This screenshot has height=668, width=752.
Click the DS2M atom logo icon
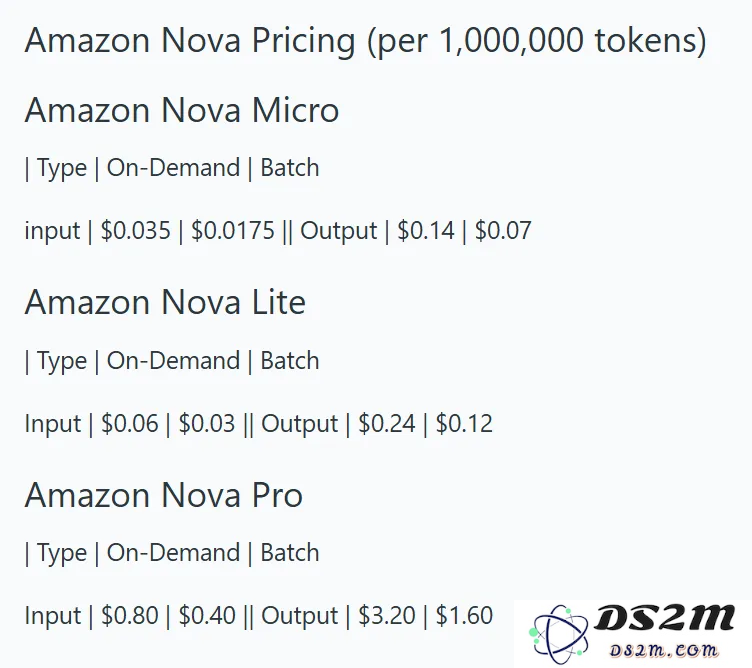click(x=558, y=634)
